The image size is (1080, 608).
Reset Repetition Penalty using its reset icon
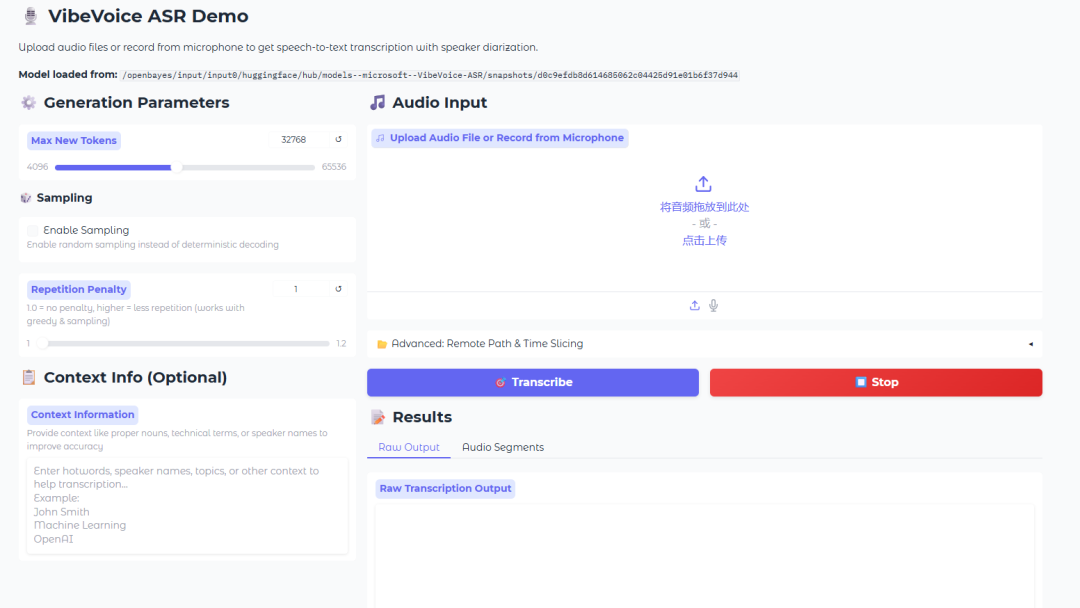338,289
